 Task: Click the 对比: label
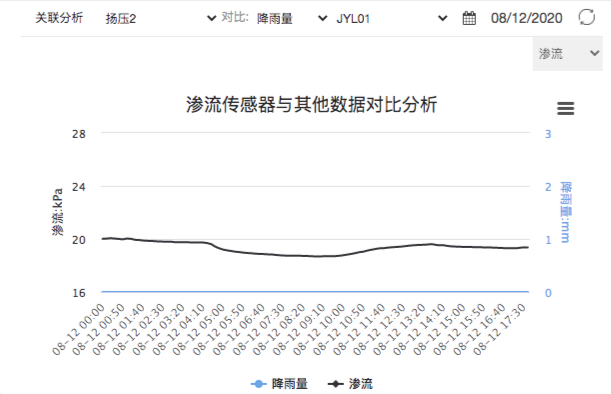(x=235, y=18)
